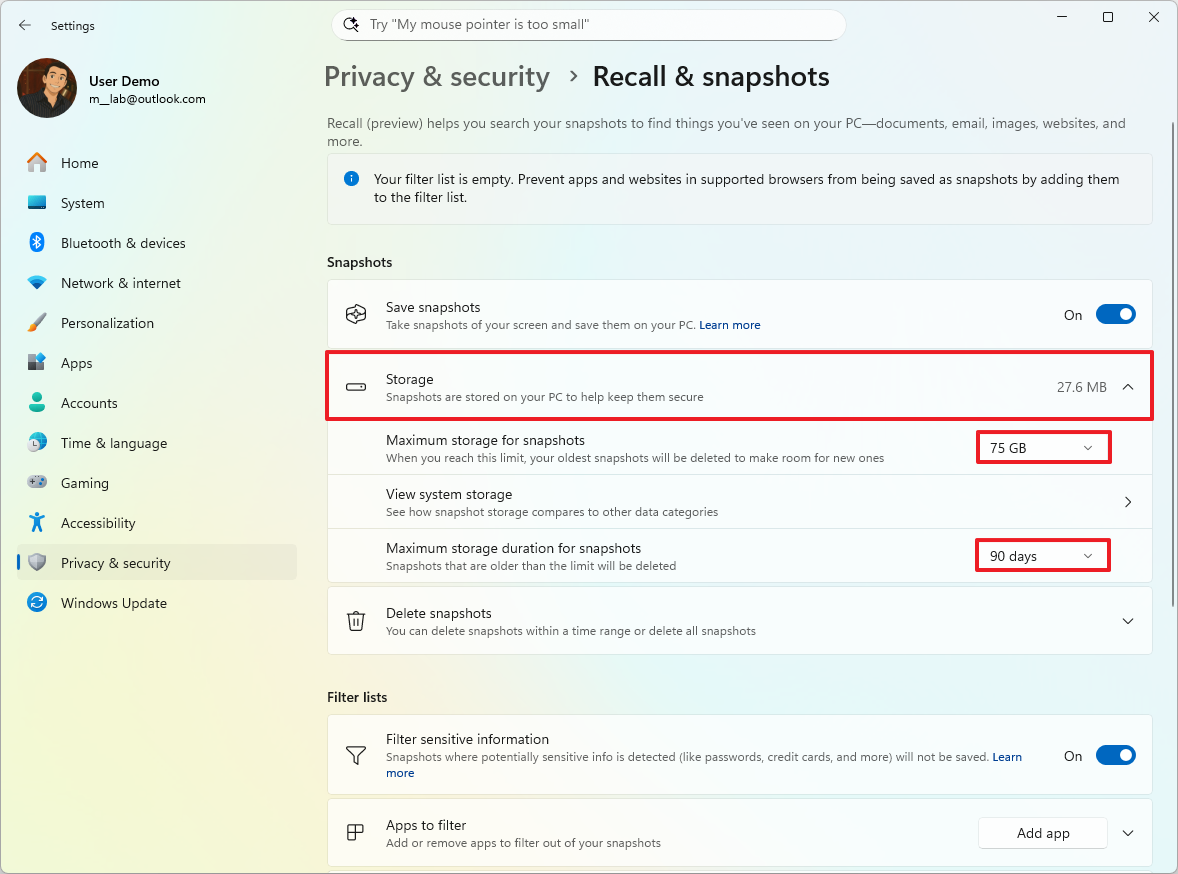
Task: Open the Maximum storage duration dropdown
Action: [1042, 555]
